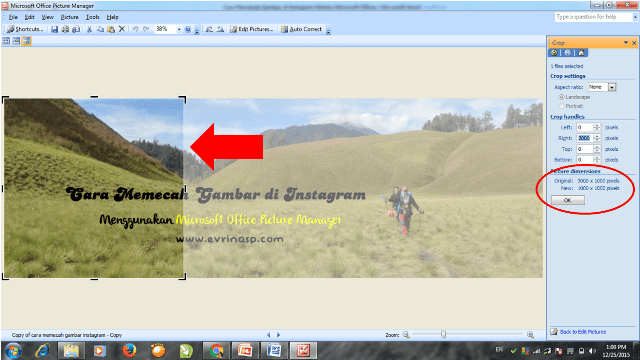Click the Undo arrow icon
The height and width of the screenshot is (360, 640).
(x=135, y=29)
